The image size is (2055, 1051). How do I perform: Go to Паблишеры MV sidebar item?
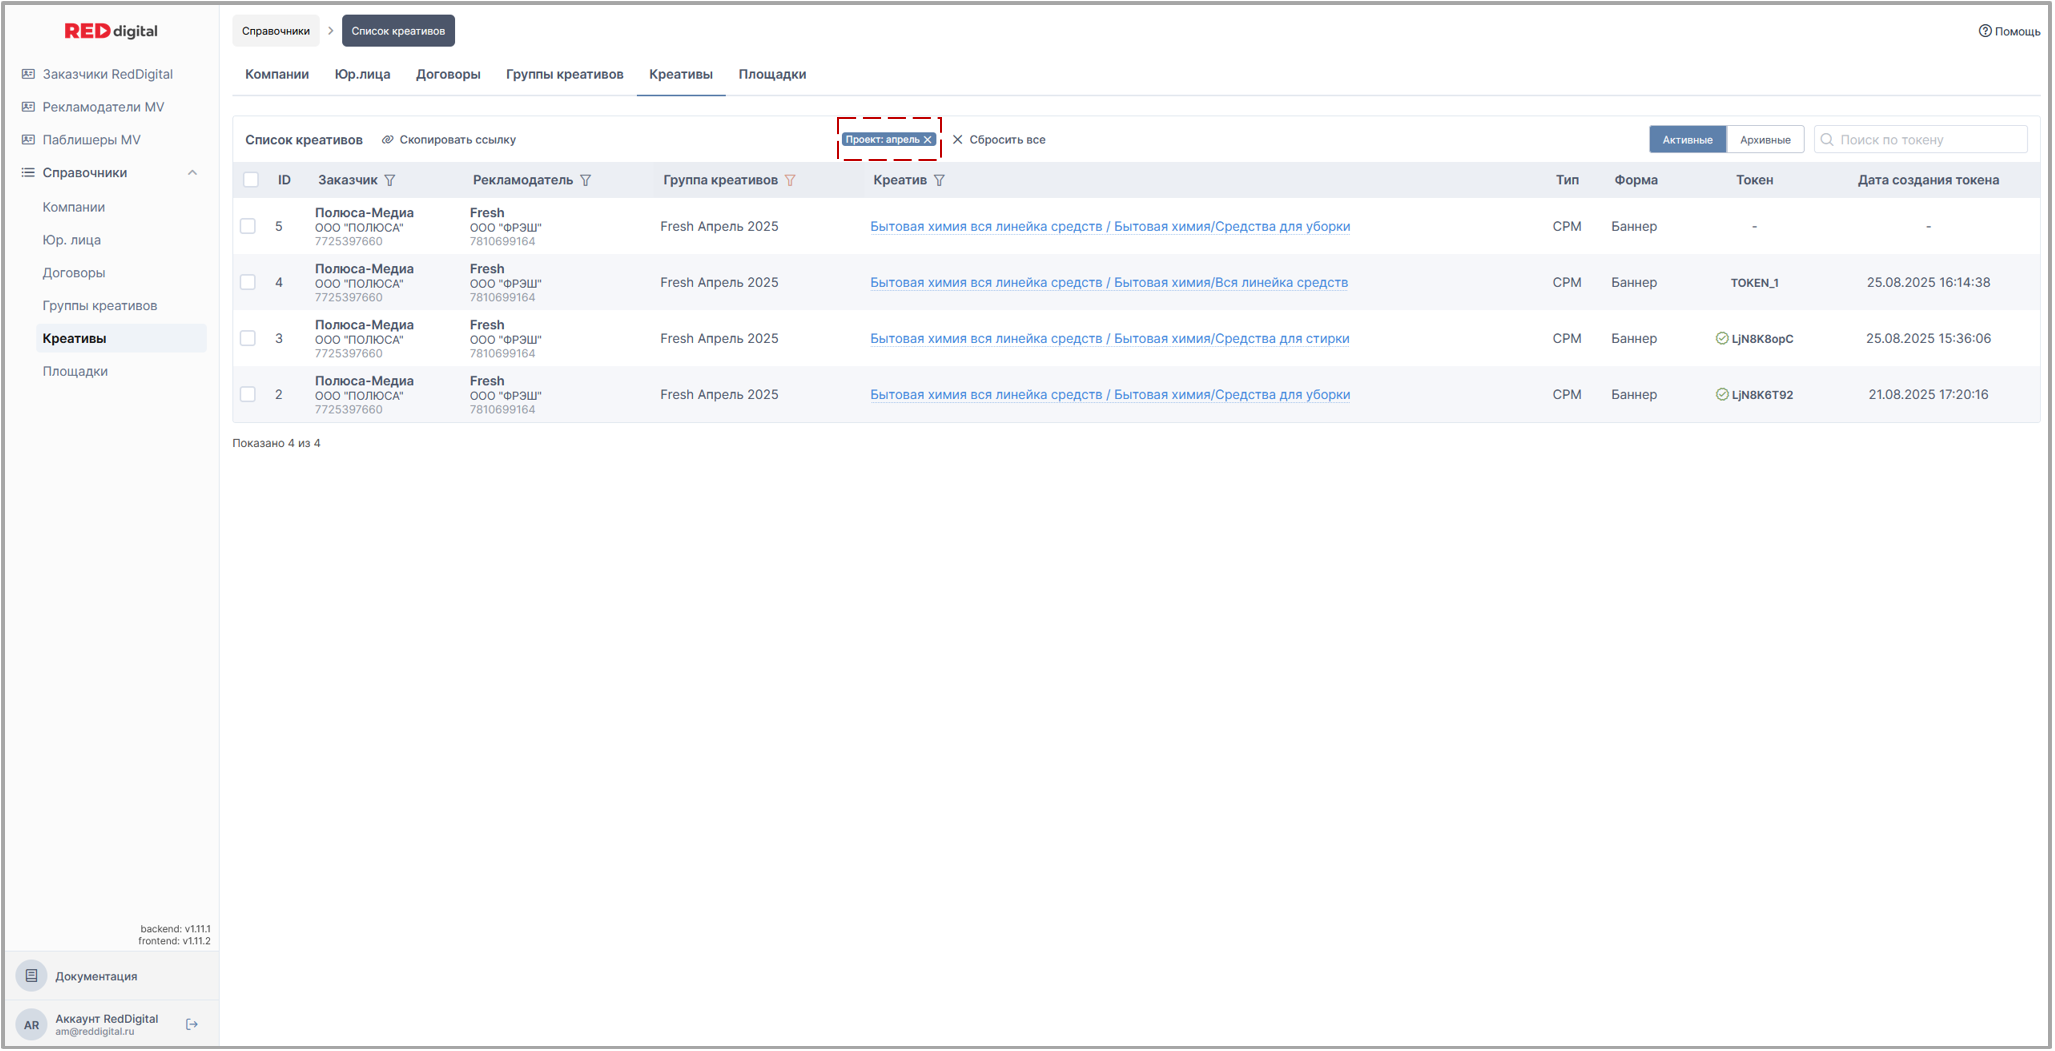(x=91, y=140)
